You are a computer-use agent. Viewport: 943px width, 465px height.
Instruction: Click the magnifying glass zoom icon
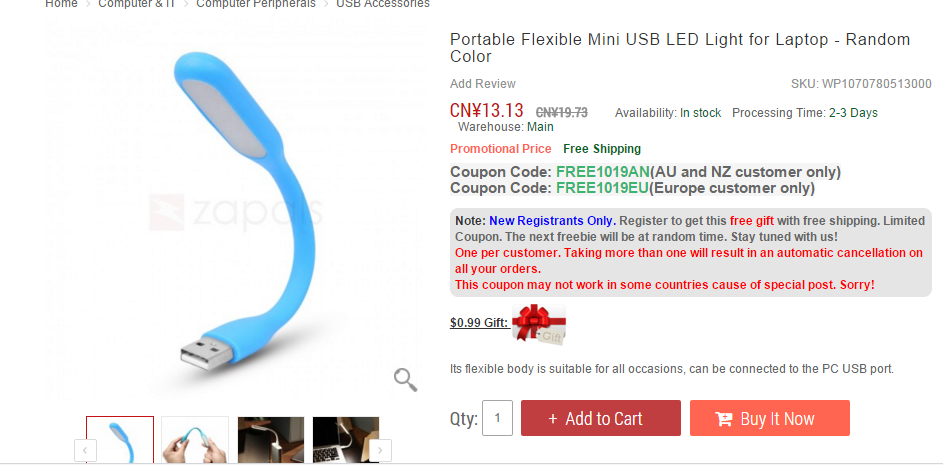(x=405, y=380)
